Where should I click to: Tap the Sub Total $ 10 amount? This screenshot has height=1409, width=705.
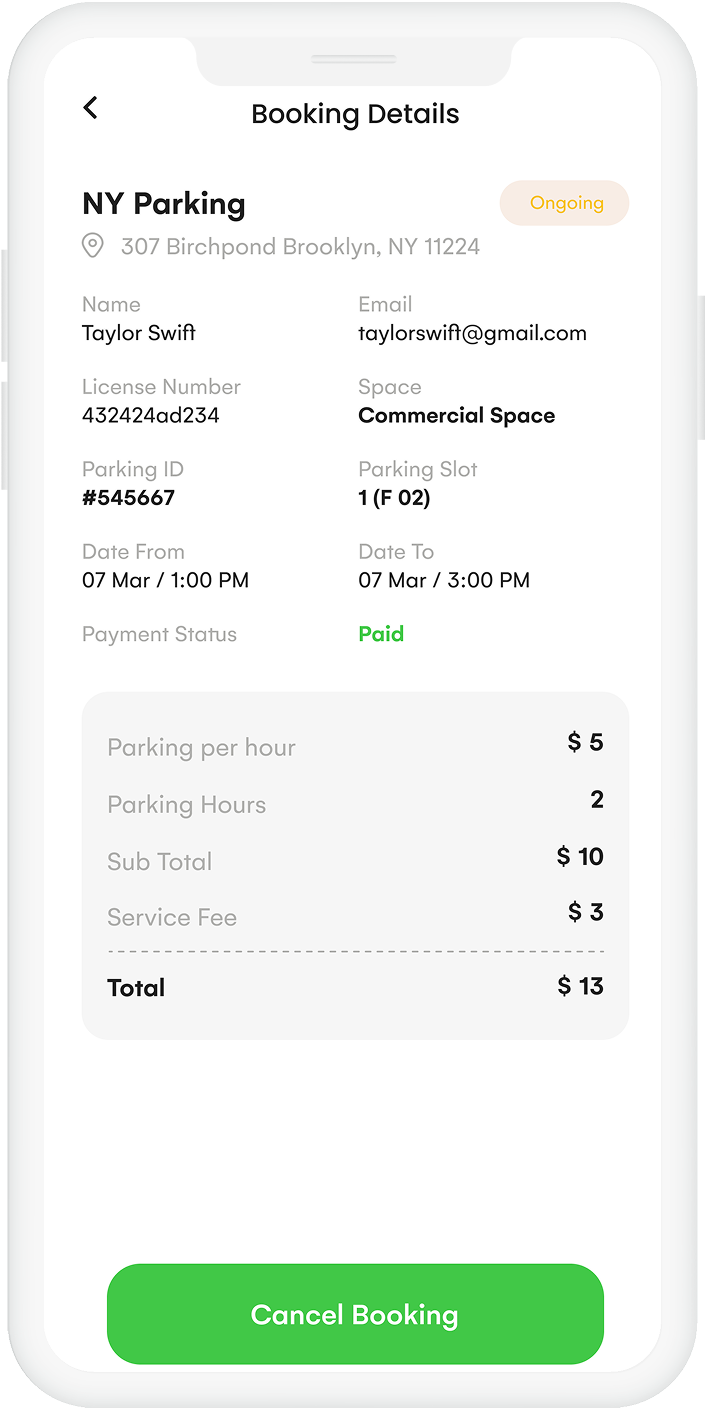[580, 857]
